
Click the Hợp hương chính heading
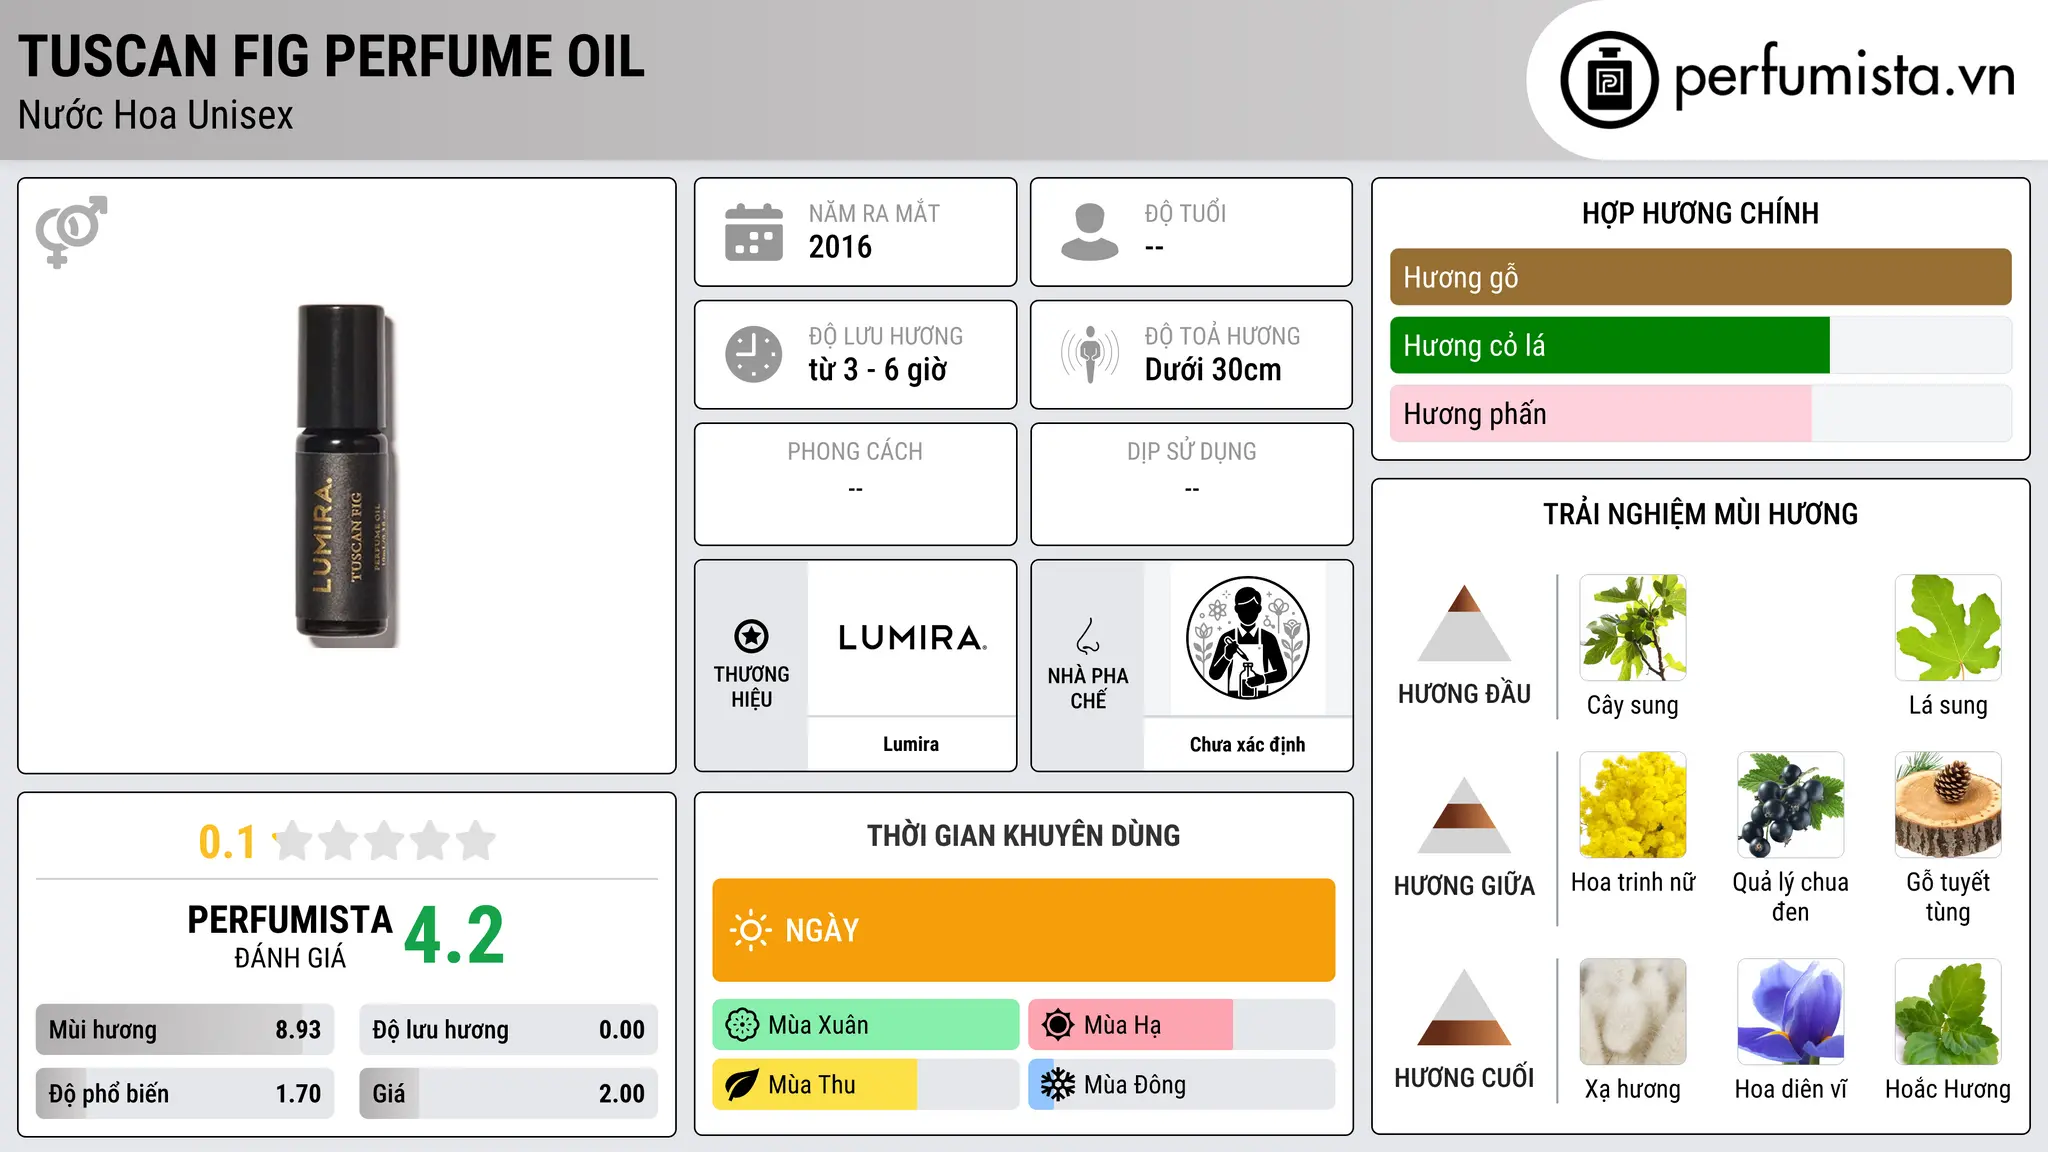1700,213
